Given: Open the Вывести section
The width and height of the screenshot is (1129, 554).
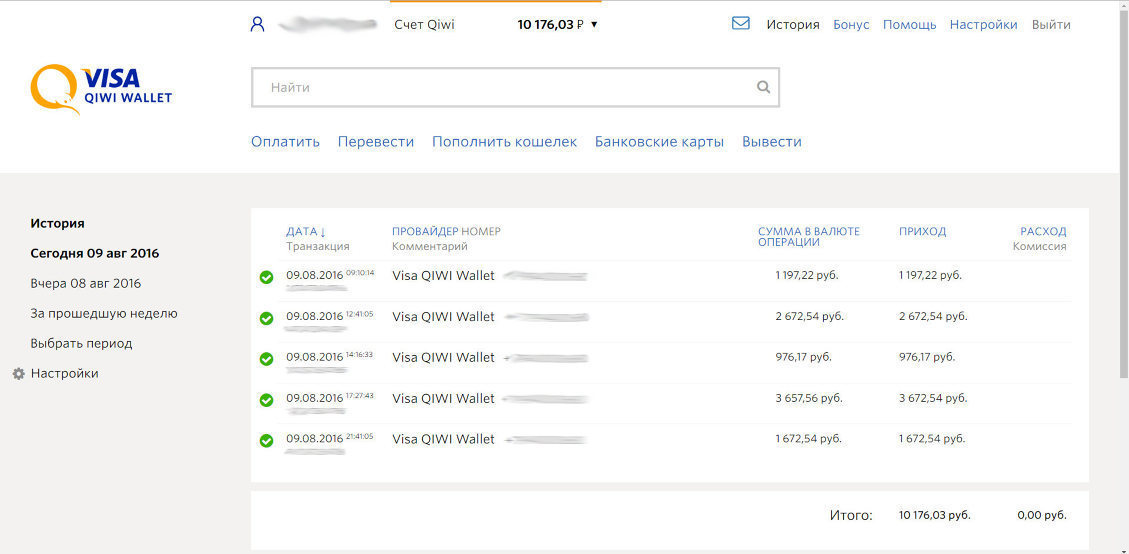Looking at the screenshot, I should coord(772,142).
